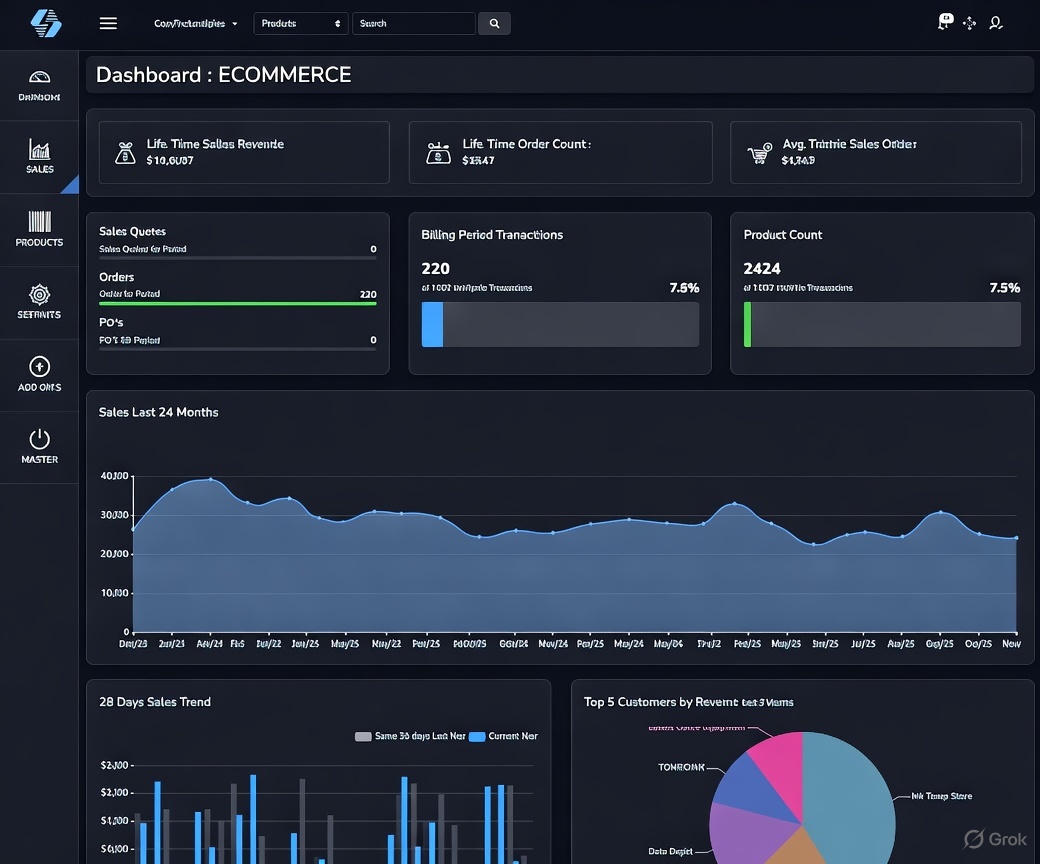1040x864 pixels.
Task: Click the Billing Period Transactions progress bar
Action: 560,325
